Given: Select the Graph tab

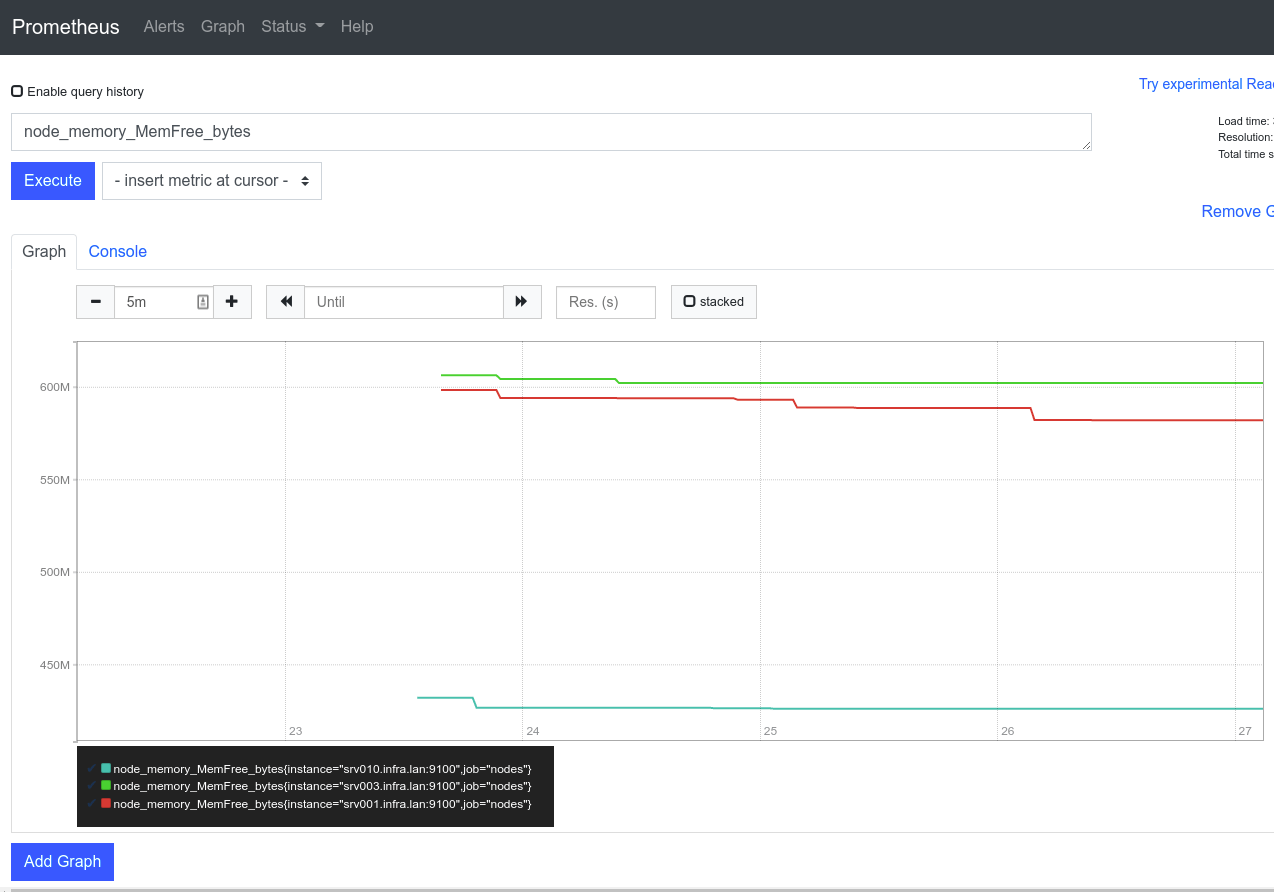Looking at the screenshot, I should pyautogui.click(x=44, y=251).
